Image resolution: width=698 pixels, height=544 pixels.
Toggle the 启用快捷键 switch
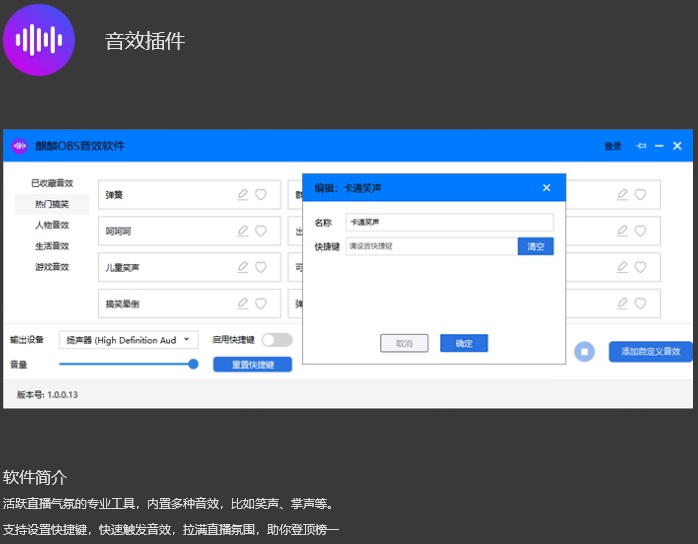point(276,340)
